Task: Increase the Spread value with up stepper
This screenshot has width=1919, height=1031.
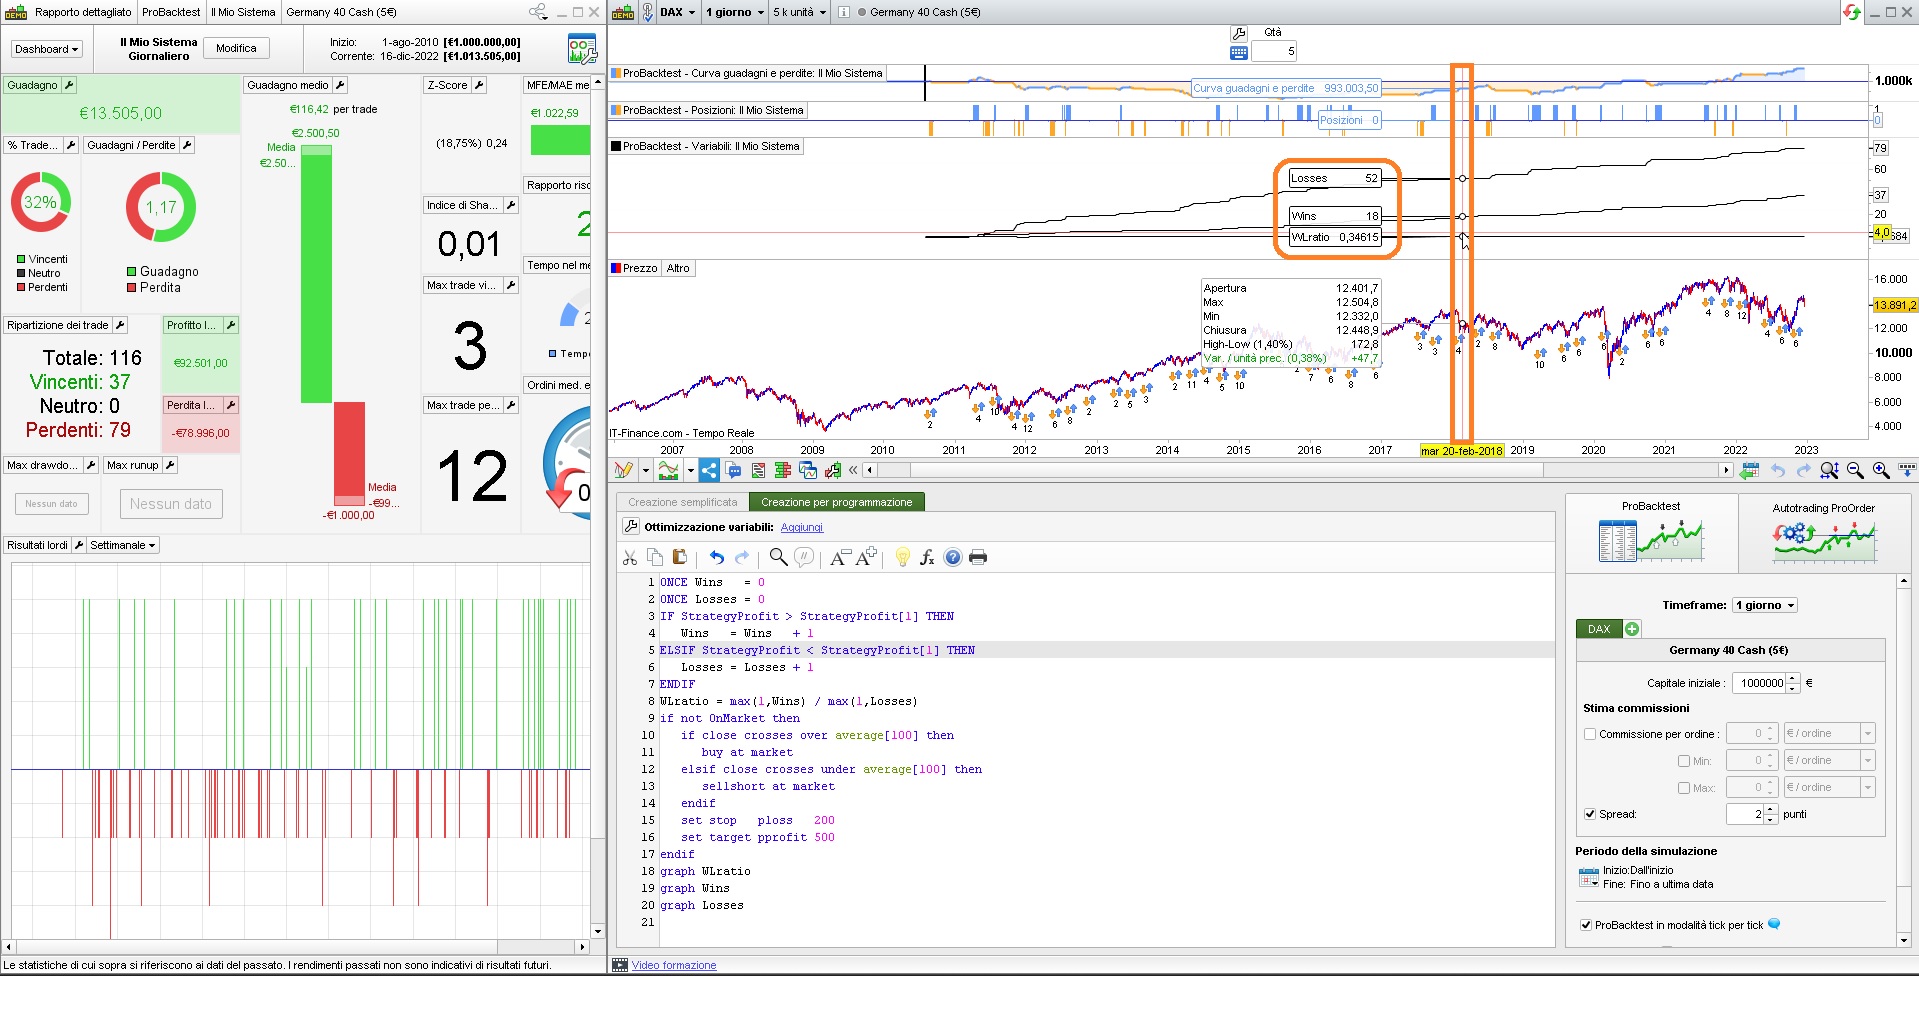Action: tap(1771, 809)
